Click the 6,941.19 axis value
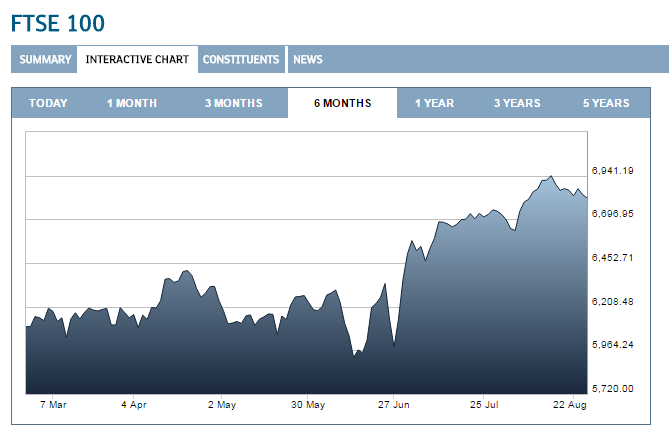Screen dimensions: 669x440 click(612, 171)
